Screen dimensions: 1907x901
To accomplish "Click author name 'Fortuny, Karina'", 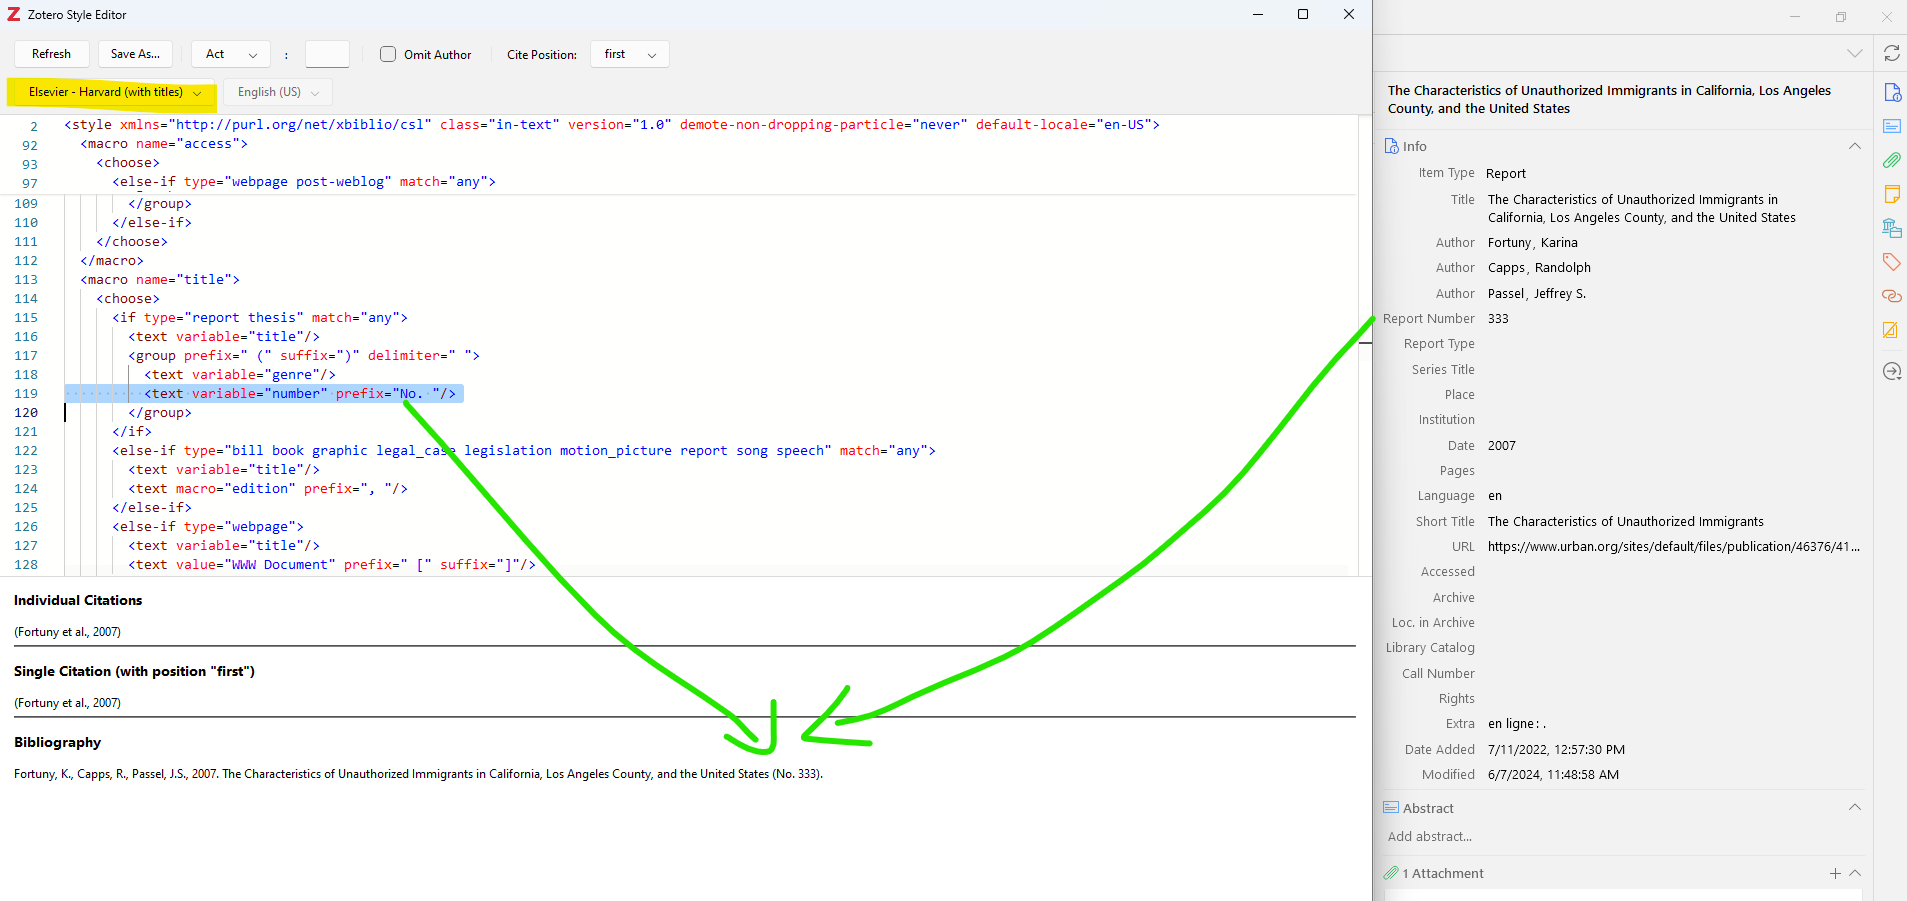I will (x=1533, y=243).
